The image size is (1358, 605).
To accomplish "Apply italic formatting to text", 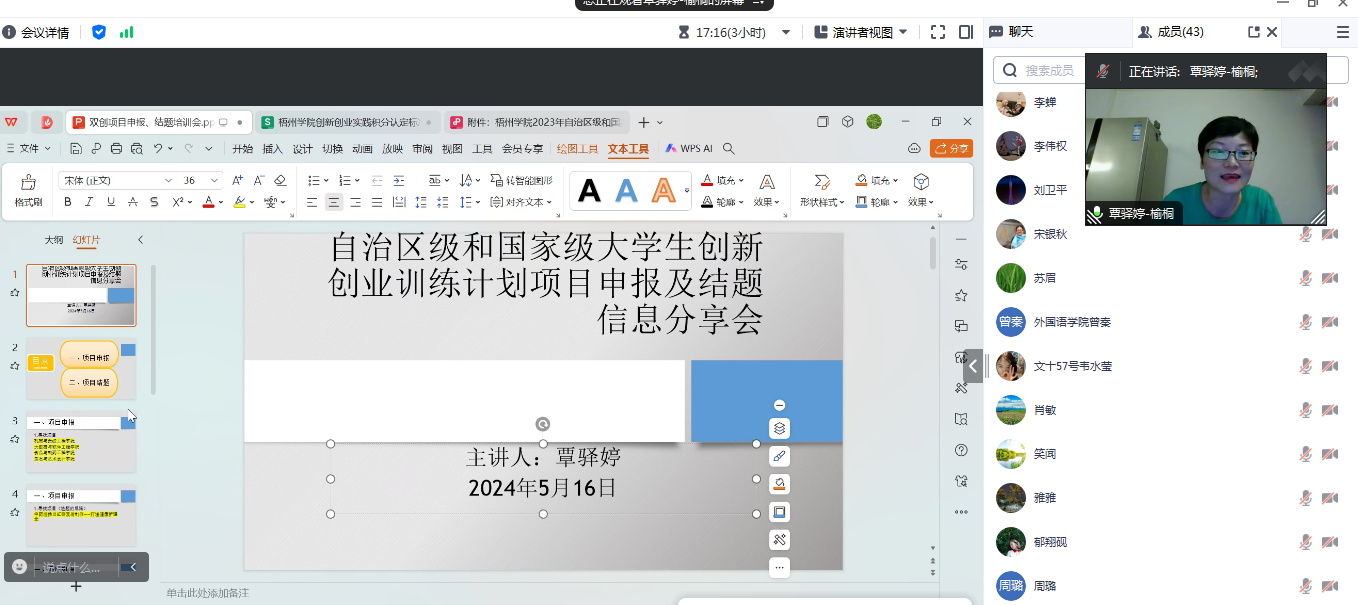I will click(89, 202).
